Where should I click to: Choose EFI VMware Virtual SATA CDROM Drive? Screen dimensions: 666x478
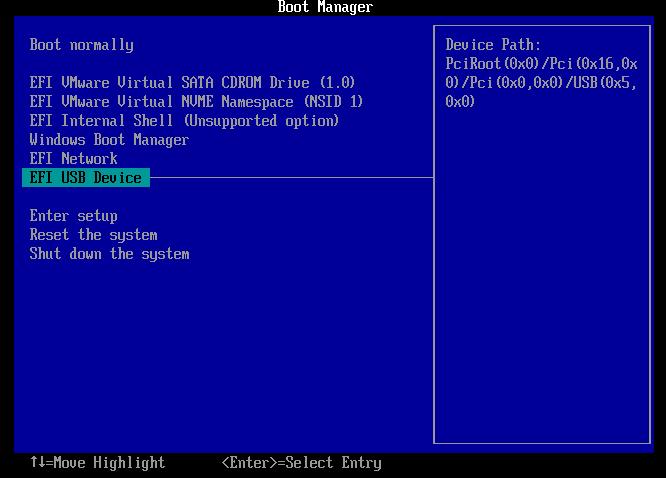point(192,83)
